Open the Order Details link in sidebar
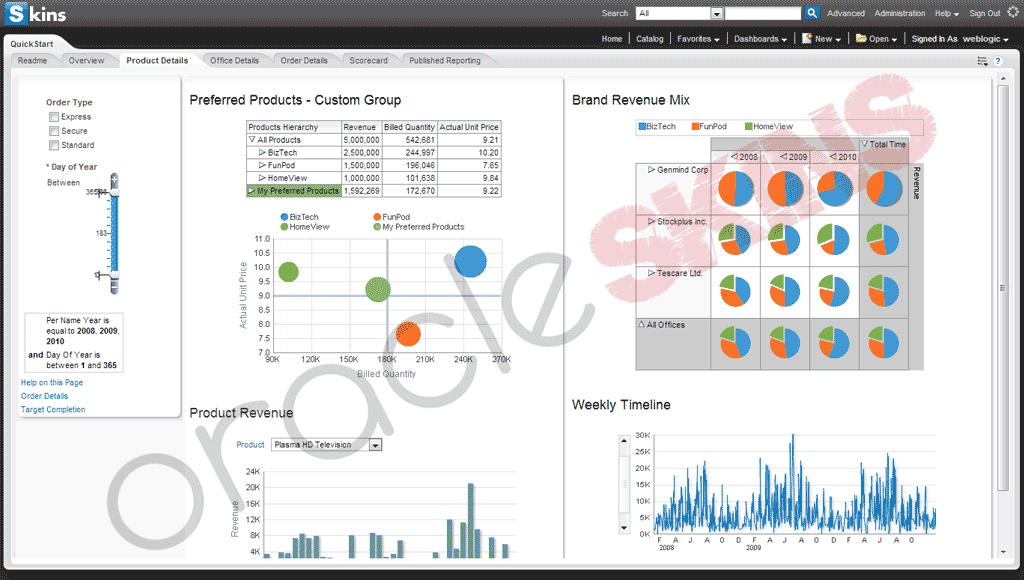The width and height of the screenshot is (1024, 580). coord(44,396)
